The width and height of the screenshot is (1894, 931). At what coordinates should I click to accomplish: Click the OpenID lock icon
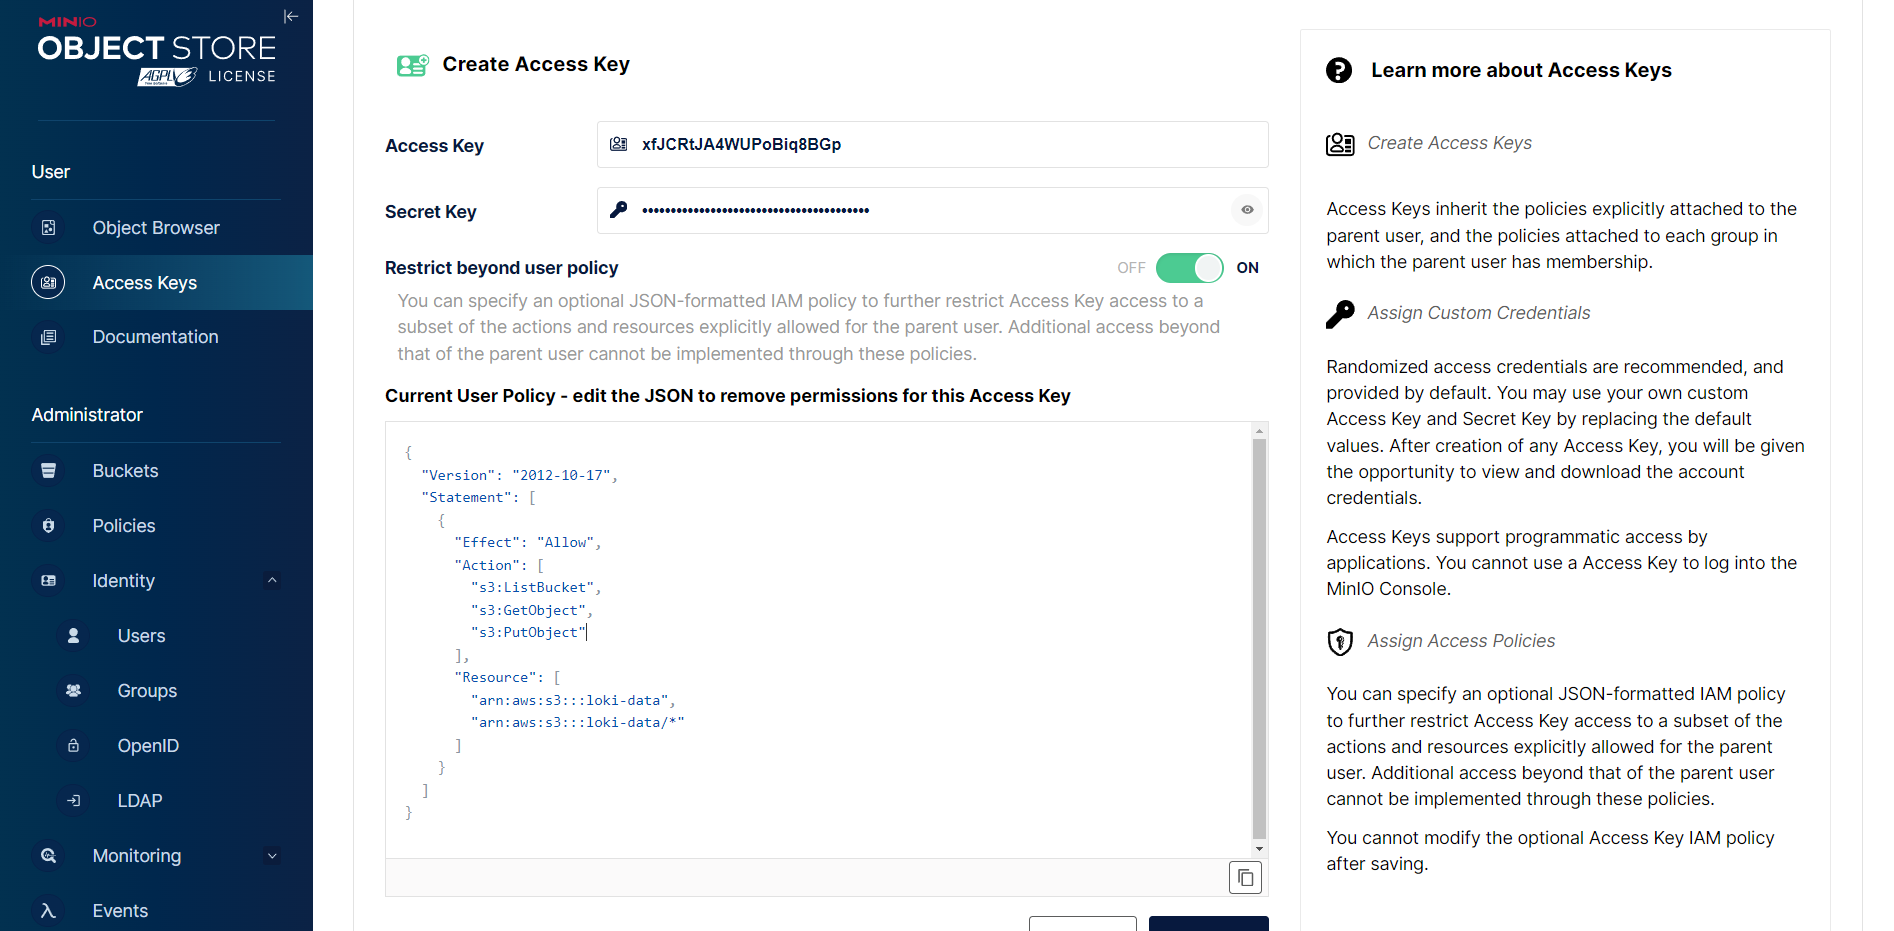pyautogui.click(x=73, y=746)
